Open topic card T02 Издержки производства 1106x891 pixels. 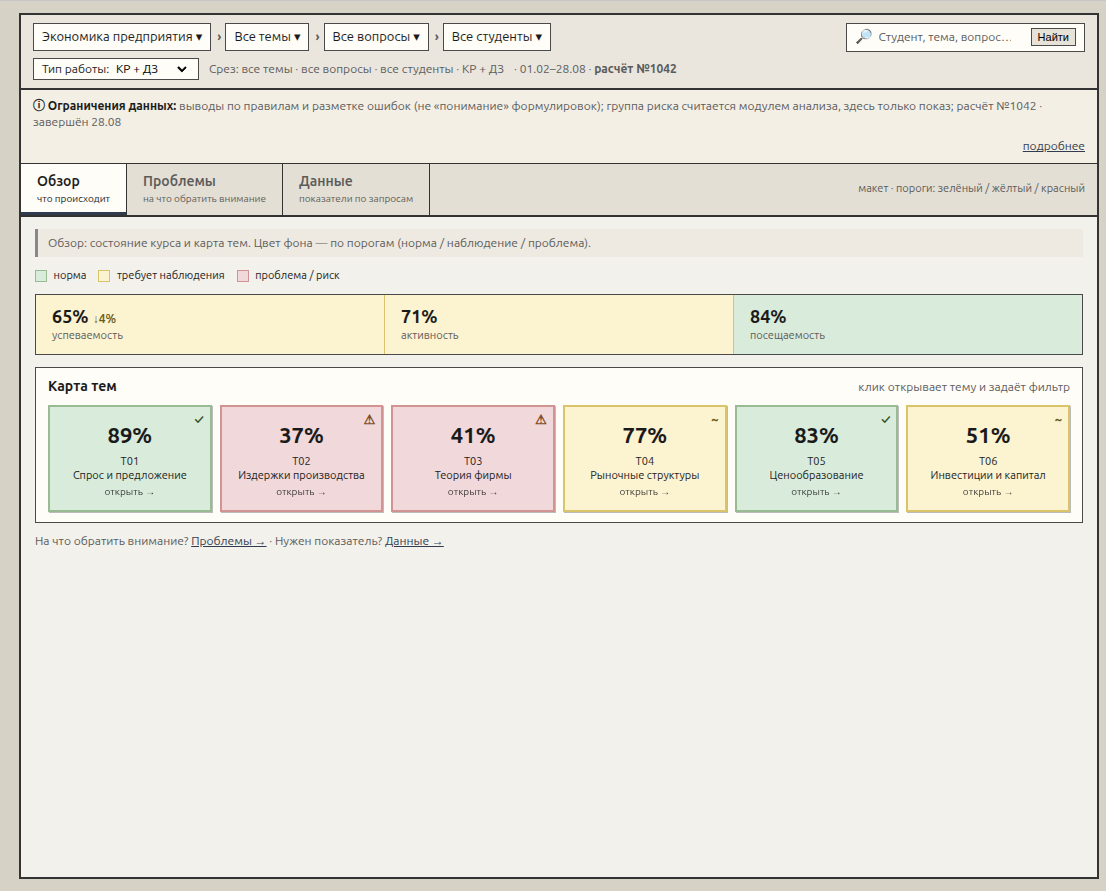tap(301, 459)
